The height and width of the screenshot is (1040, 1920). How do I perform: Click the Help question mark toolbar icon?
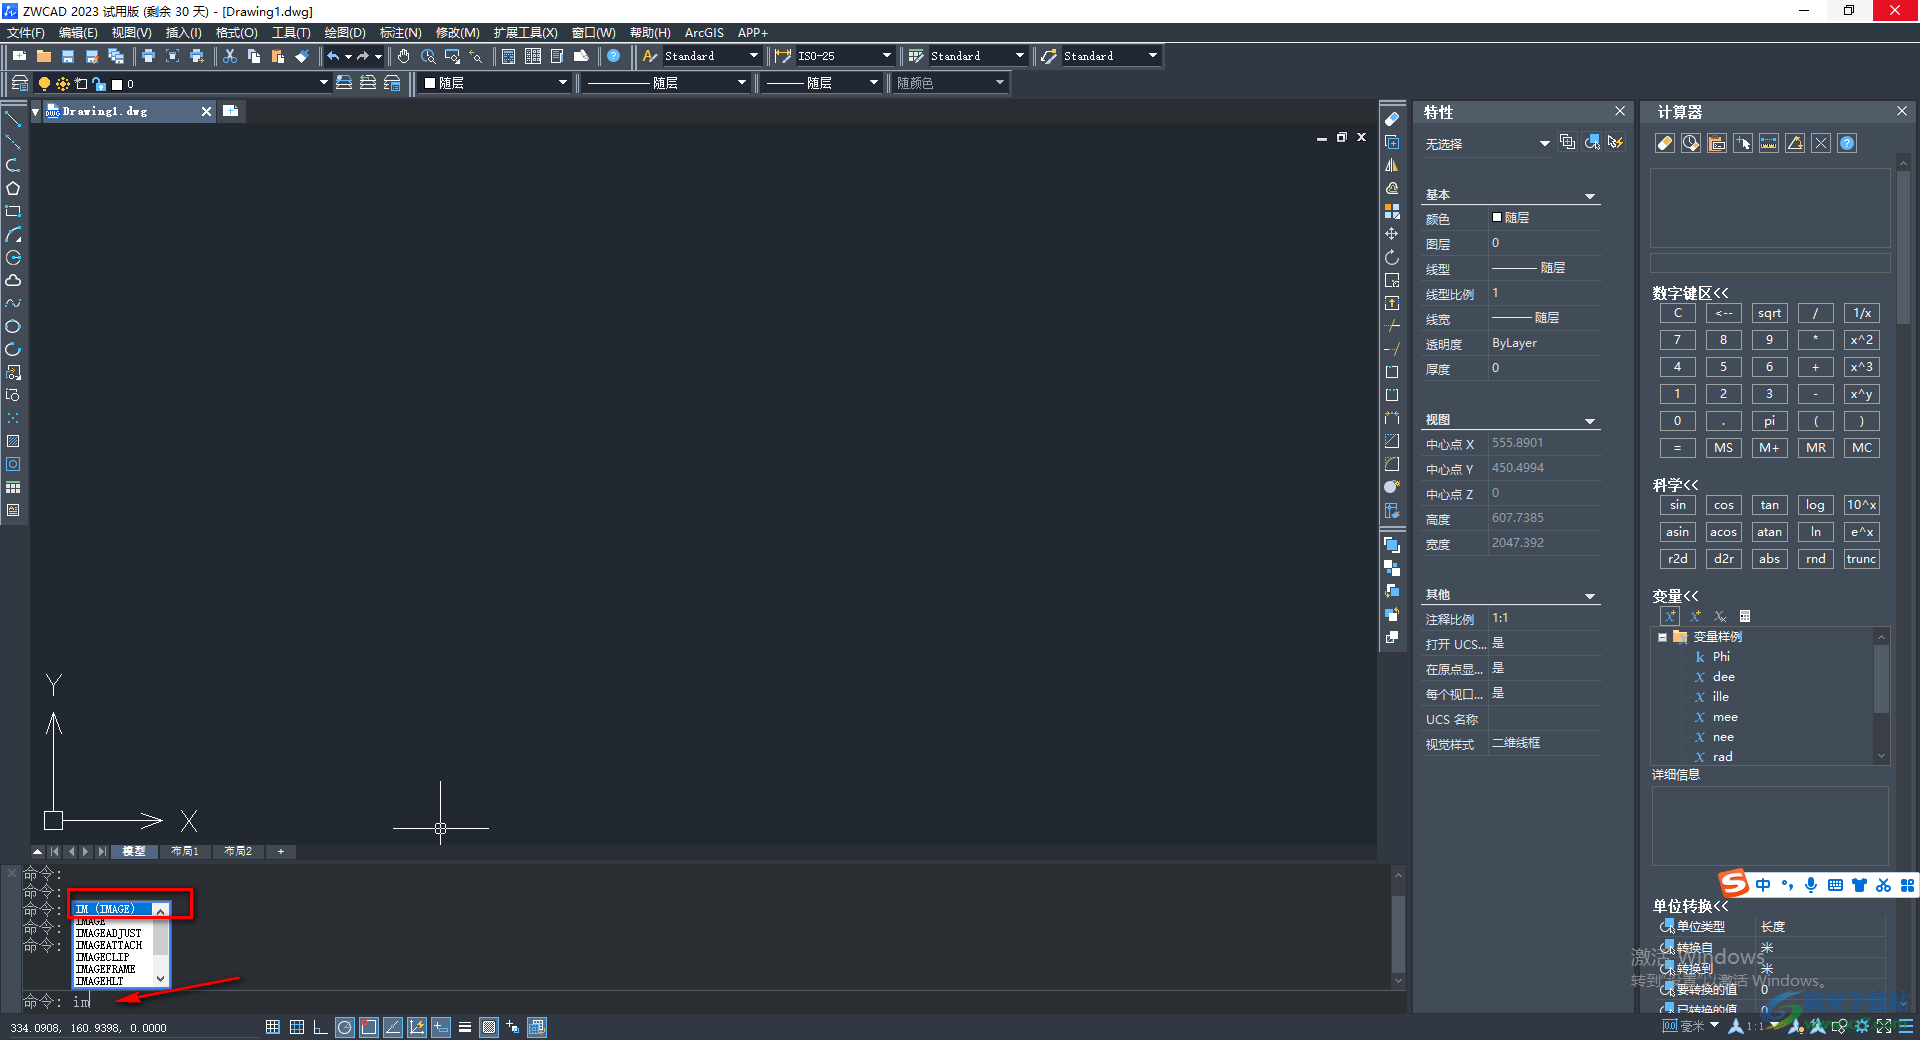click(x=614, y=56)
